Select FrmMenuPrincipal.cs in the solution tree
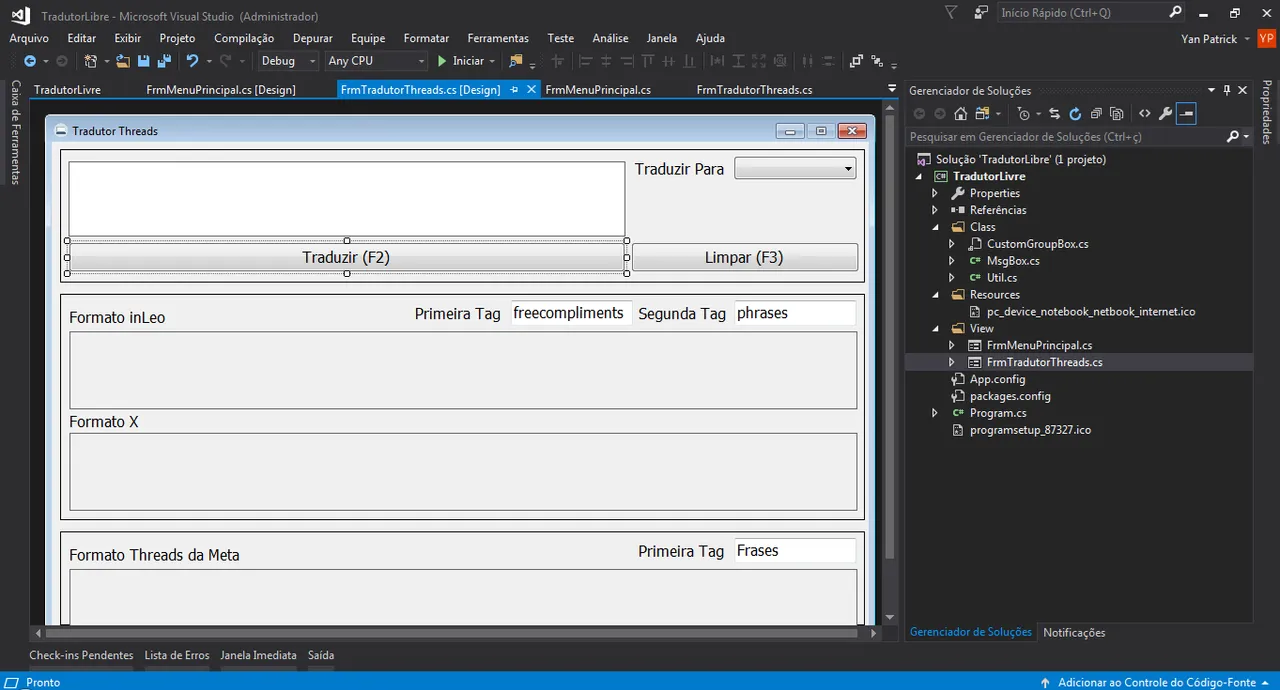Image resolution: width=1280 pixels, height=690 pixels. pos(1039,345)
